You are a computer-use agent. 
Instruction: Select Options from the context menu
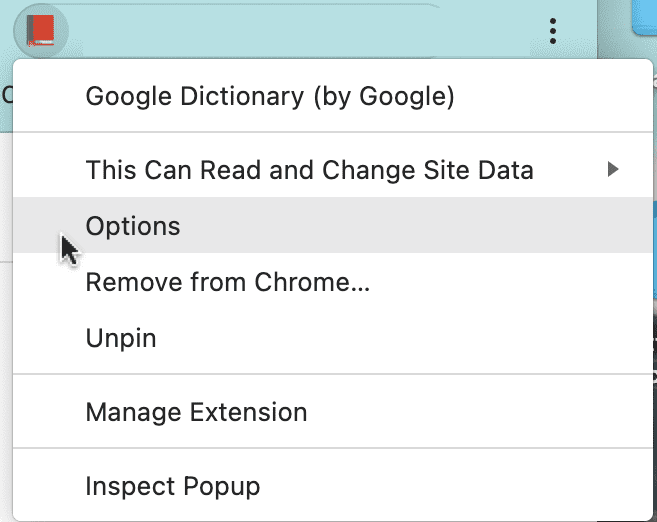[x=133, y=226]
